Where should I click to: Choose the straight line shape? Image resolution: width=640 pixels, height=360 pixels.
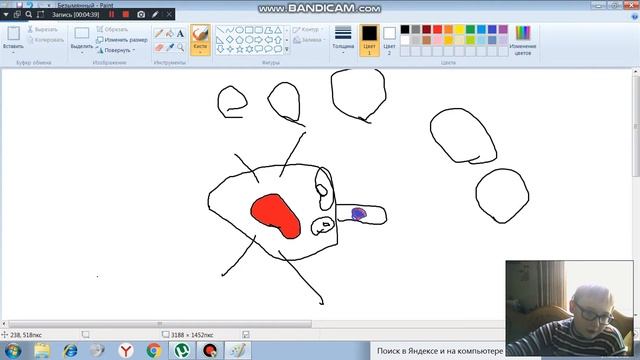220,30
